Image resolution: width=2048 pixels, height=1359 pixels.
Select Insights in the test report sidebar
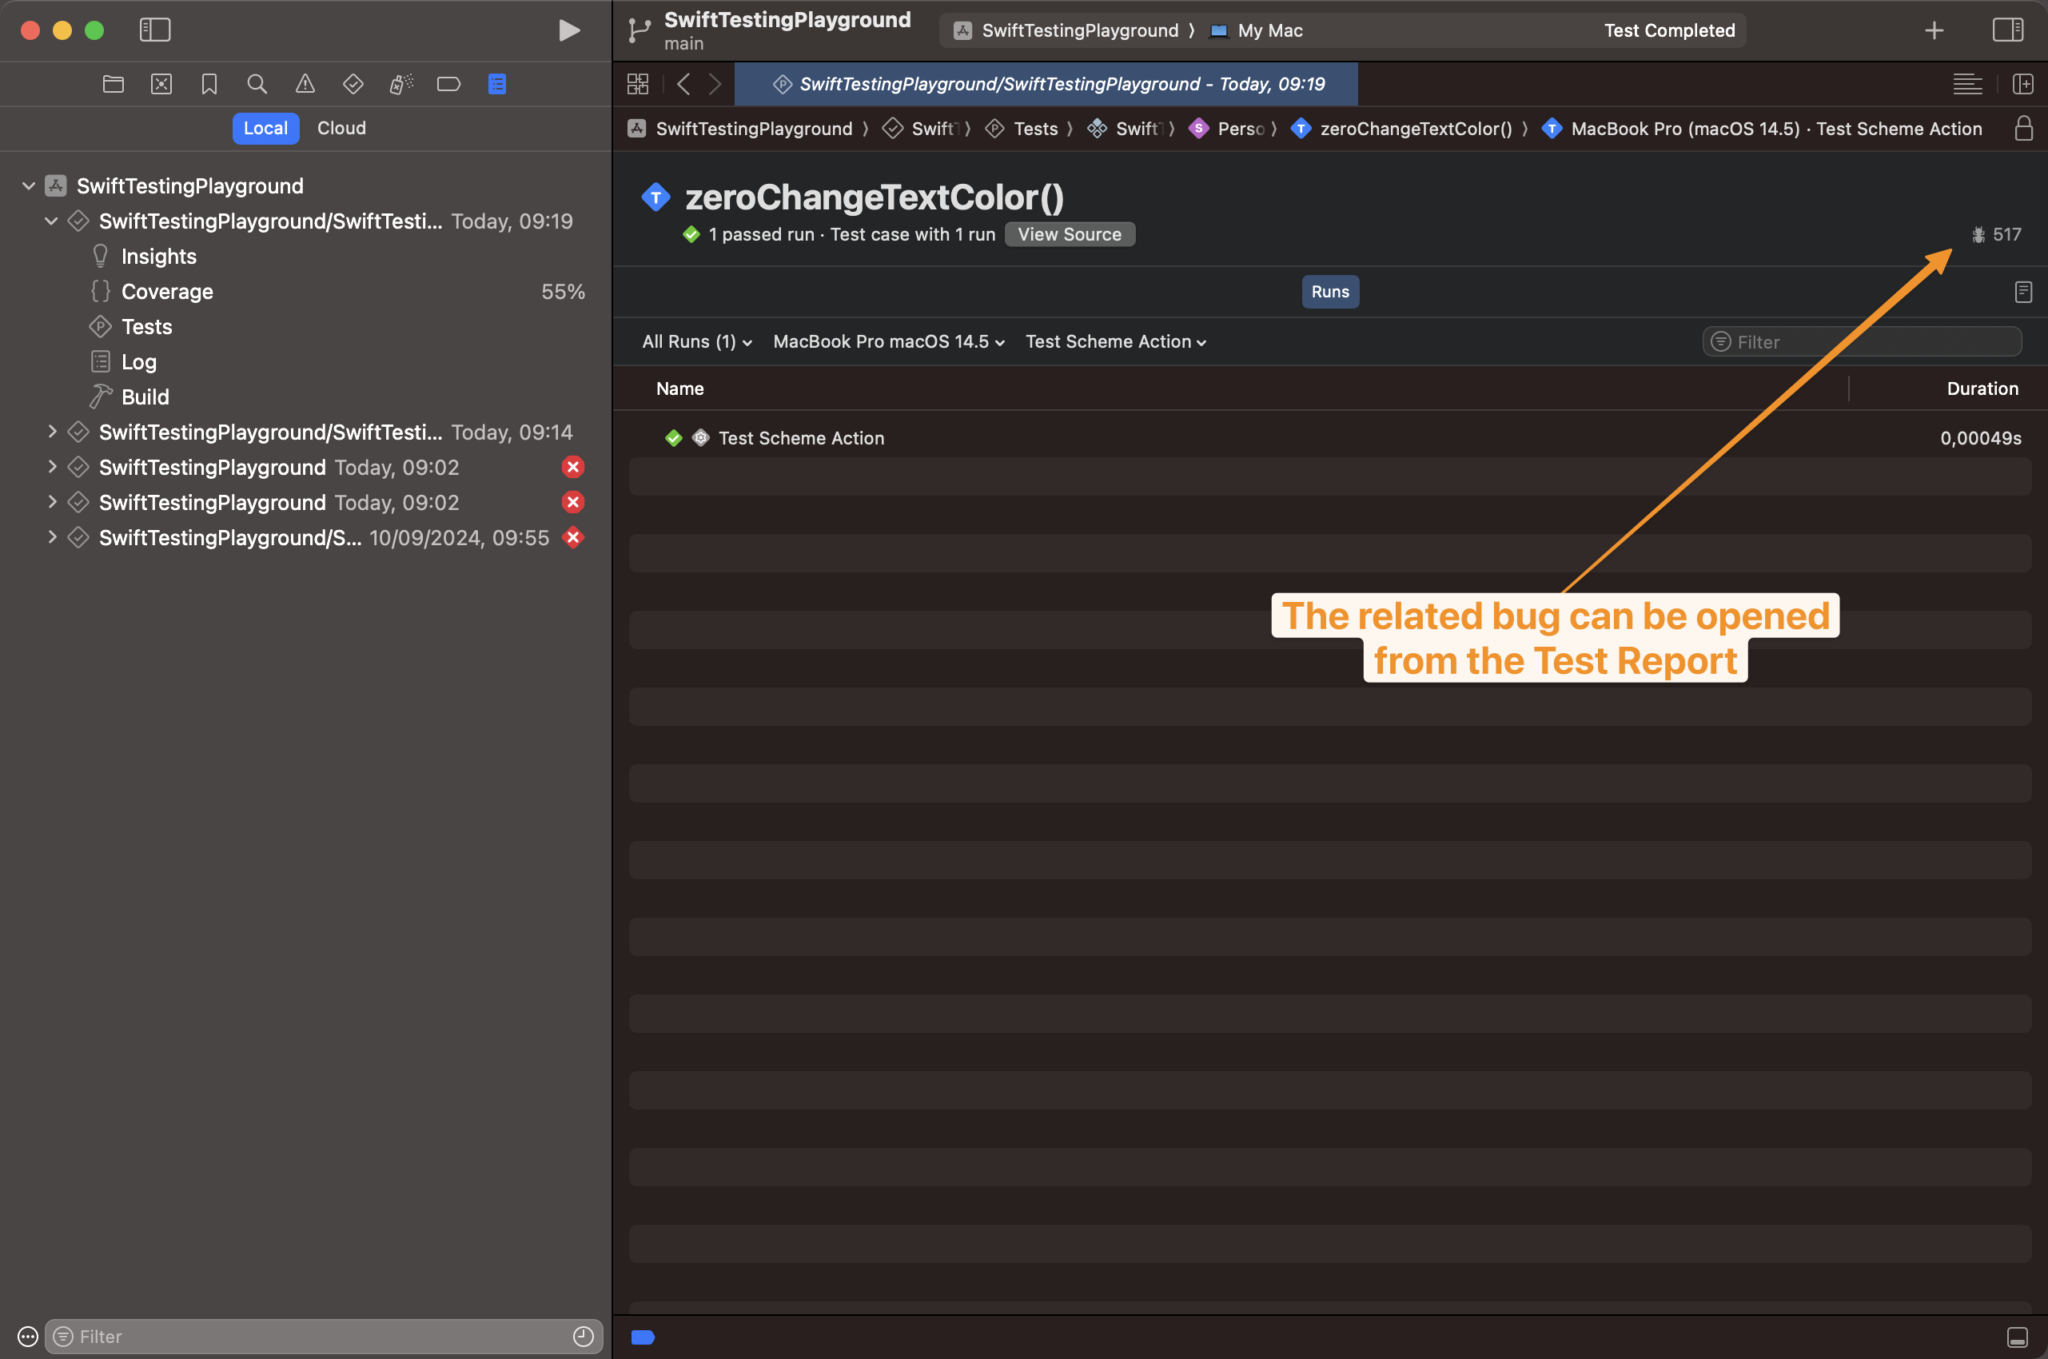[159, 256]
